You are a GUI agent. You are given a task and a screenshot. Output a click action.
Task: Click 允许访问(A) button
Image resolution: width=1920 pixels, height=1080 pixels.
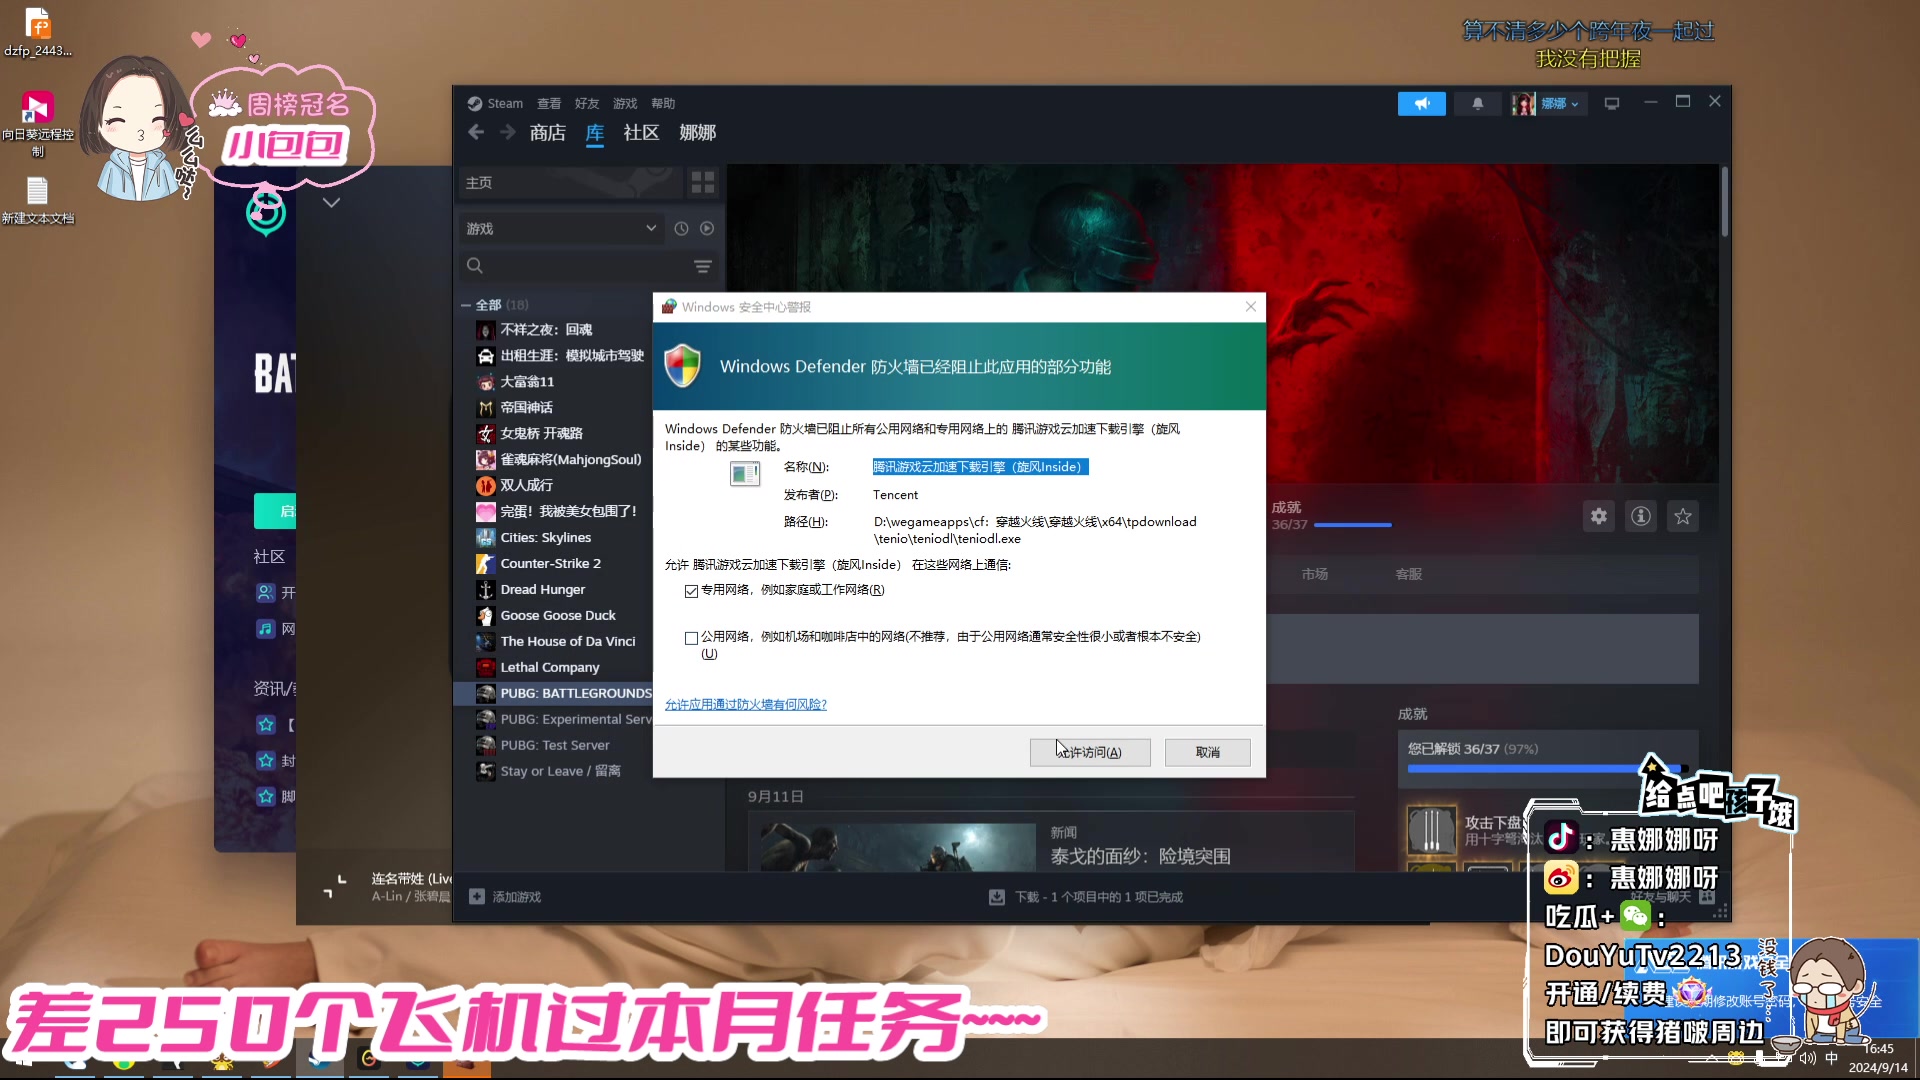[1090, 752]
